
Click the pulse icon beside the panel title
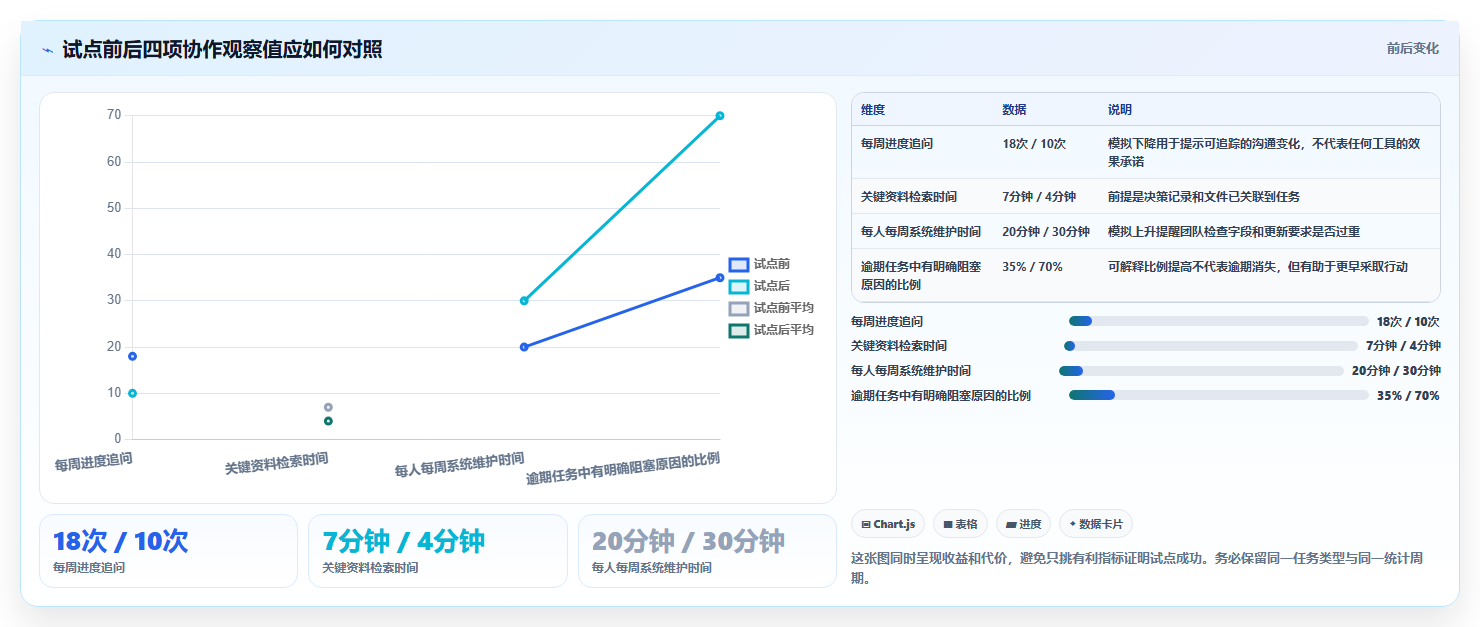coord(48,50)
